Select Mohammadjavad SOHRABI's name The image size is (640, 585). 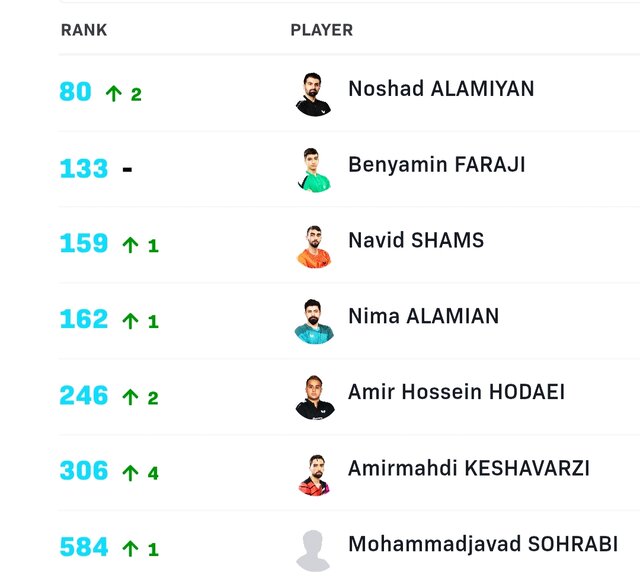[482, 545]
